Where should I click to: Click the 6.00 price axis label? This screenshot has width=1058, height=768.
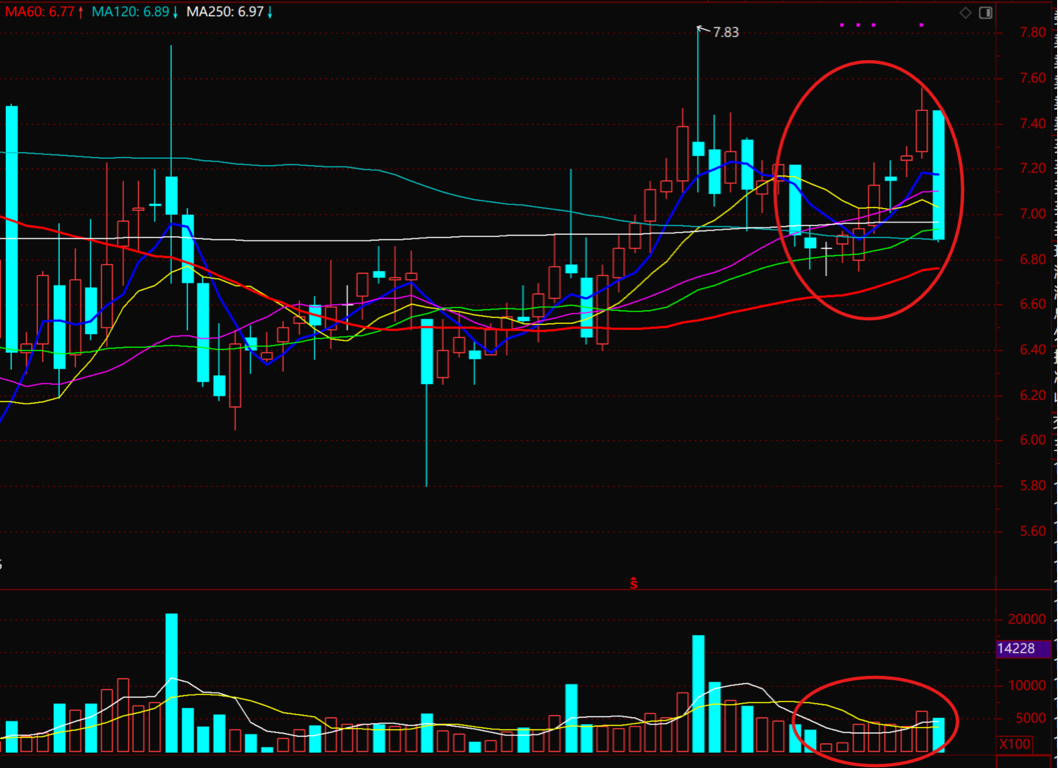[1033, 439]
